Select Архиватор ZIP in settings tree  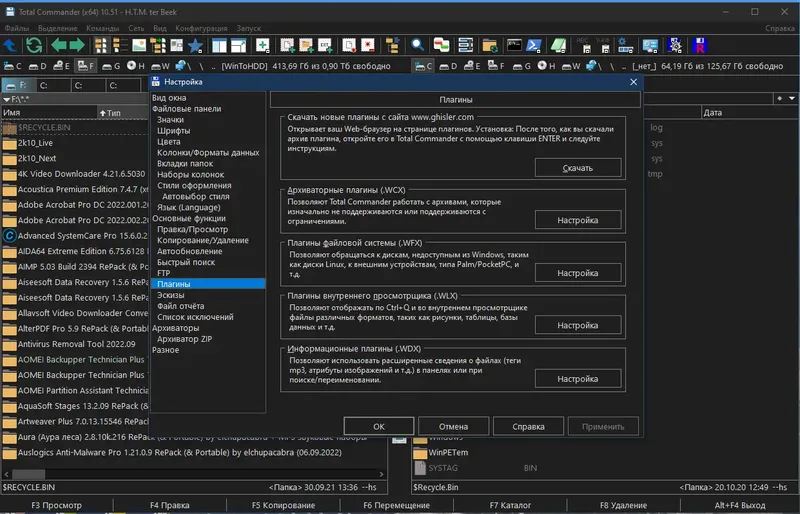[x=185, y=339]
